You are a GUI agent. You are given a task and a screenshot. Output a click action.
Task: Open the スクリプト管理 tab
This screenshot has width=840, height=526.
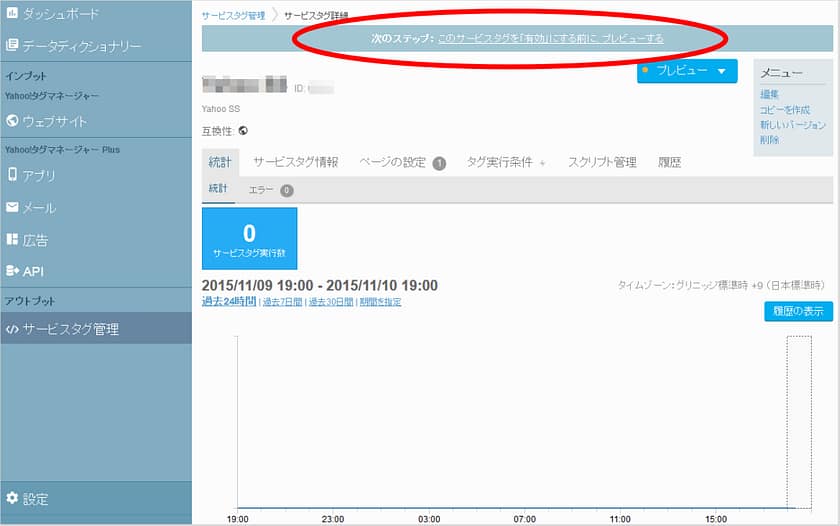602,162
